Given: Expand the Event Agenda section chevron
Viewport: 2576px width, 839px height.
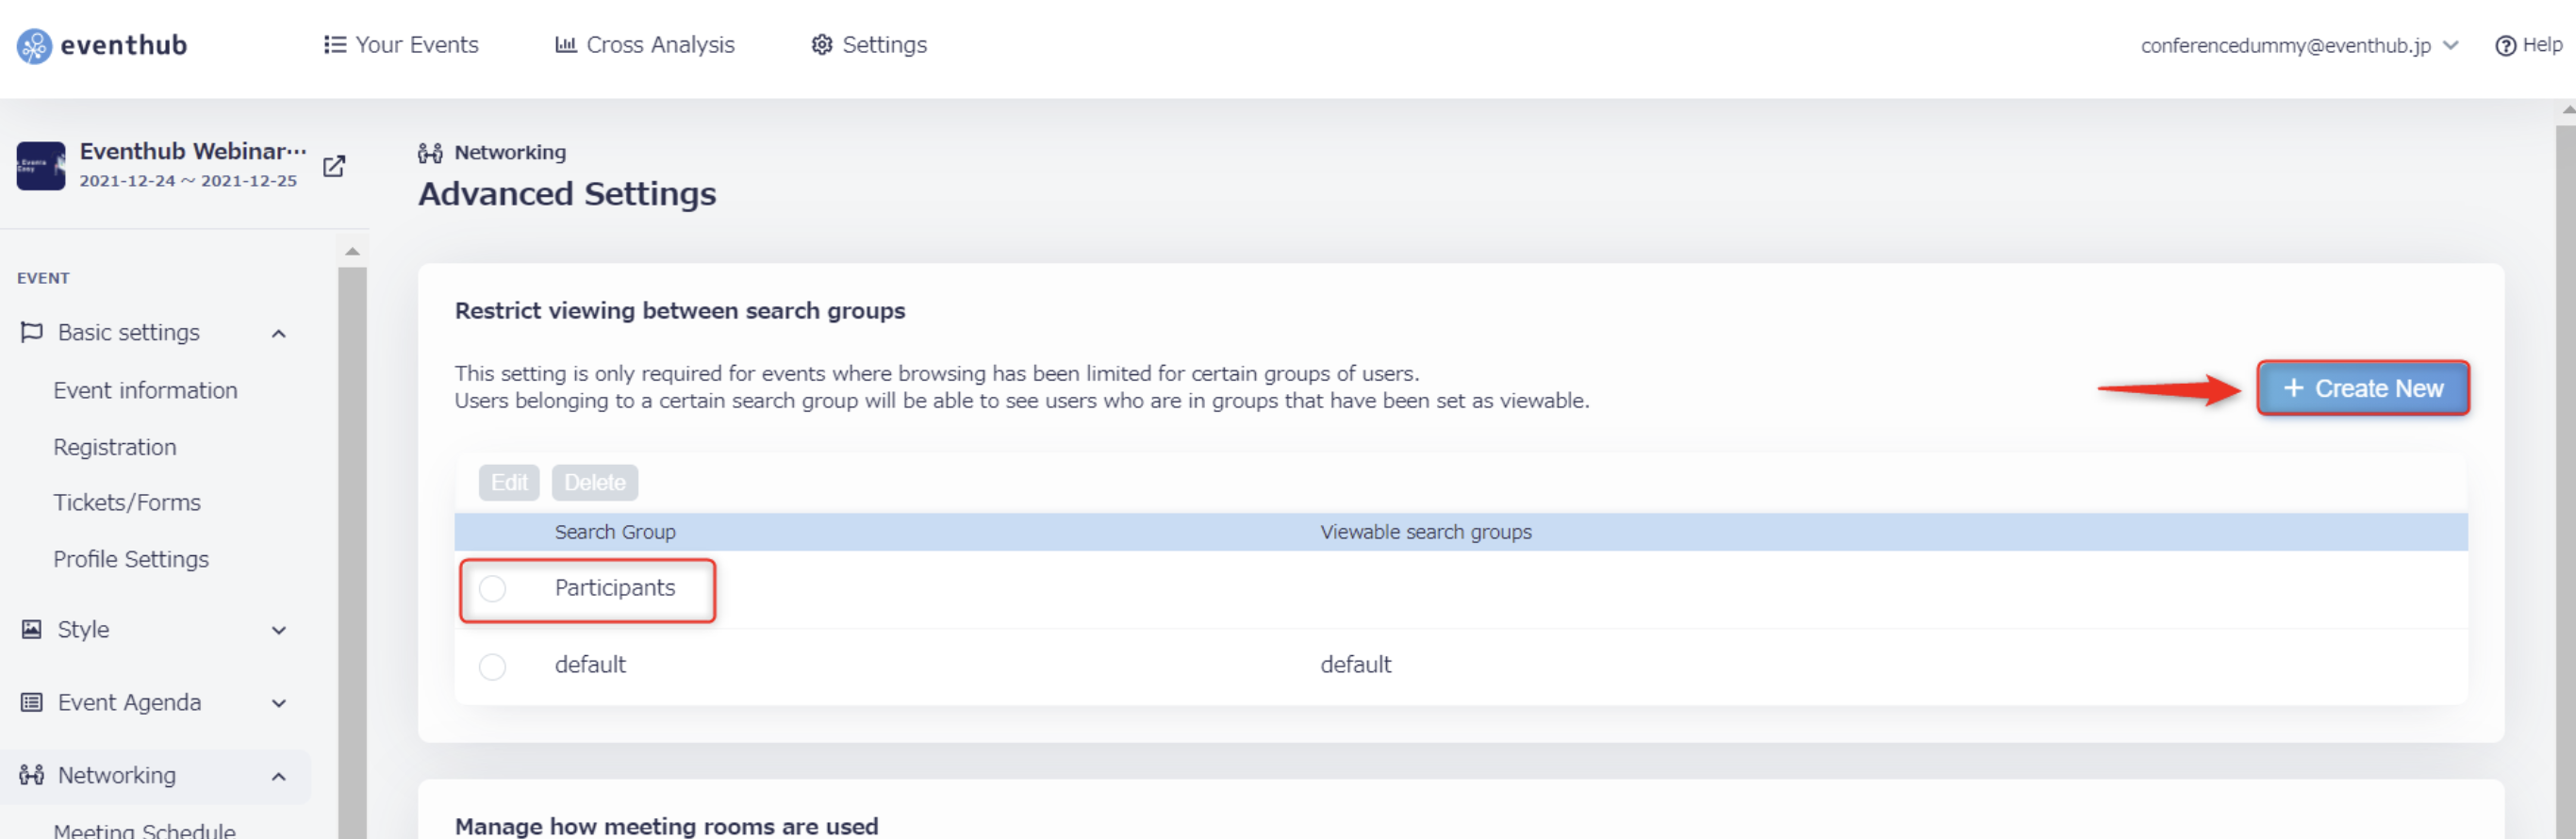Looking at the screenshot, I should click(x=279, y=704).
